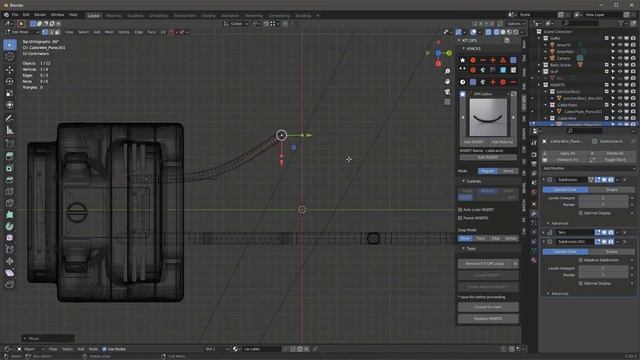The height and width of the screenshot is (360, 640).
Task: Select the Transform tool in left toolbar
Action: 10,105
